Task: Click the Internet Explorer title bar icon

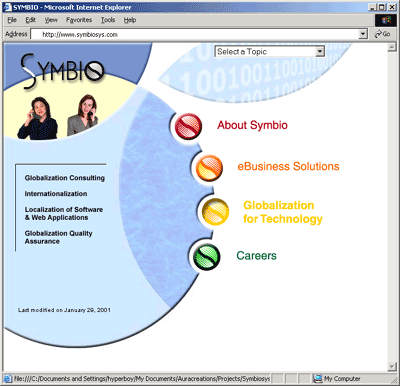Action: point(8,7)
